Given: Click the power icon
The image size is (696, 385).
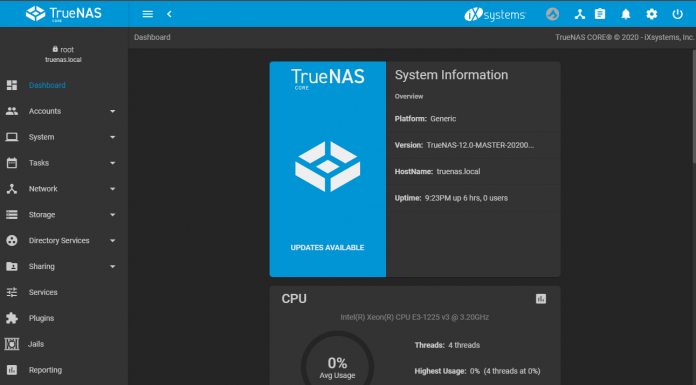Looking at the screenshot, I should (x=677, y=14).
